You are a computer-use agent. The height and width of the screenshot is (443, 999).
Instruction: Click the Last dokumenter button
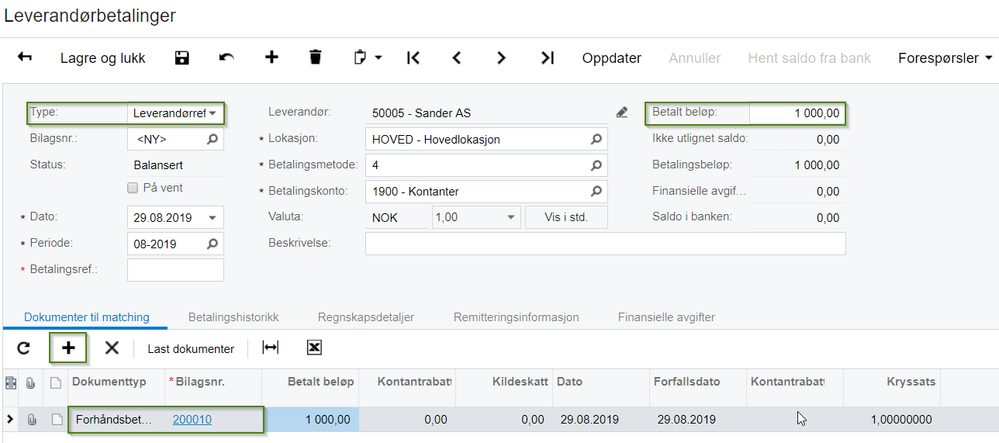click(x=190, y=348)
